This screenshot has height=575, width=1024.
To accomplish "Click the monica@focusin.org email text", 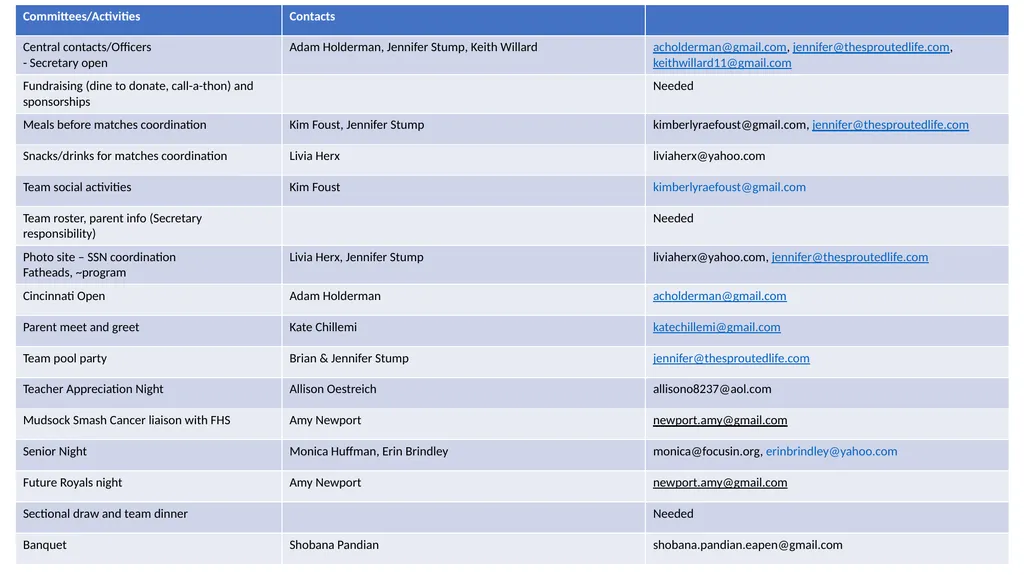I will click(707, 452).
